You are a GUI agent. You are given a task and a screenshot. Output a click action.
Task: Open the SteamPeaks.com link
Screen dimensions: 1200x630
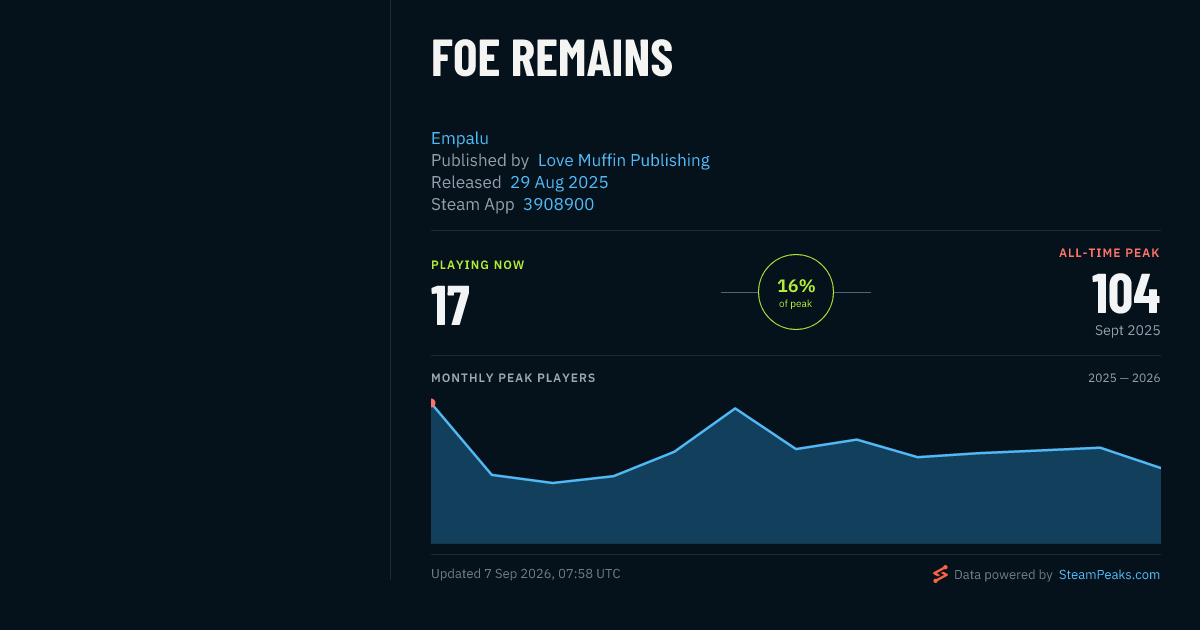click(x=1109, y=575)
